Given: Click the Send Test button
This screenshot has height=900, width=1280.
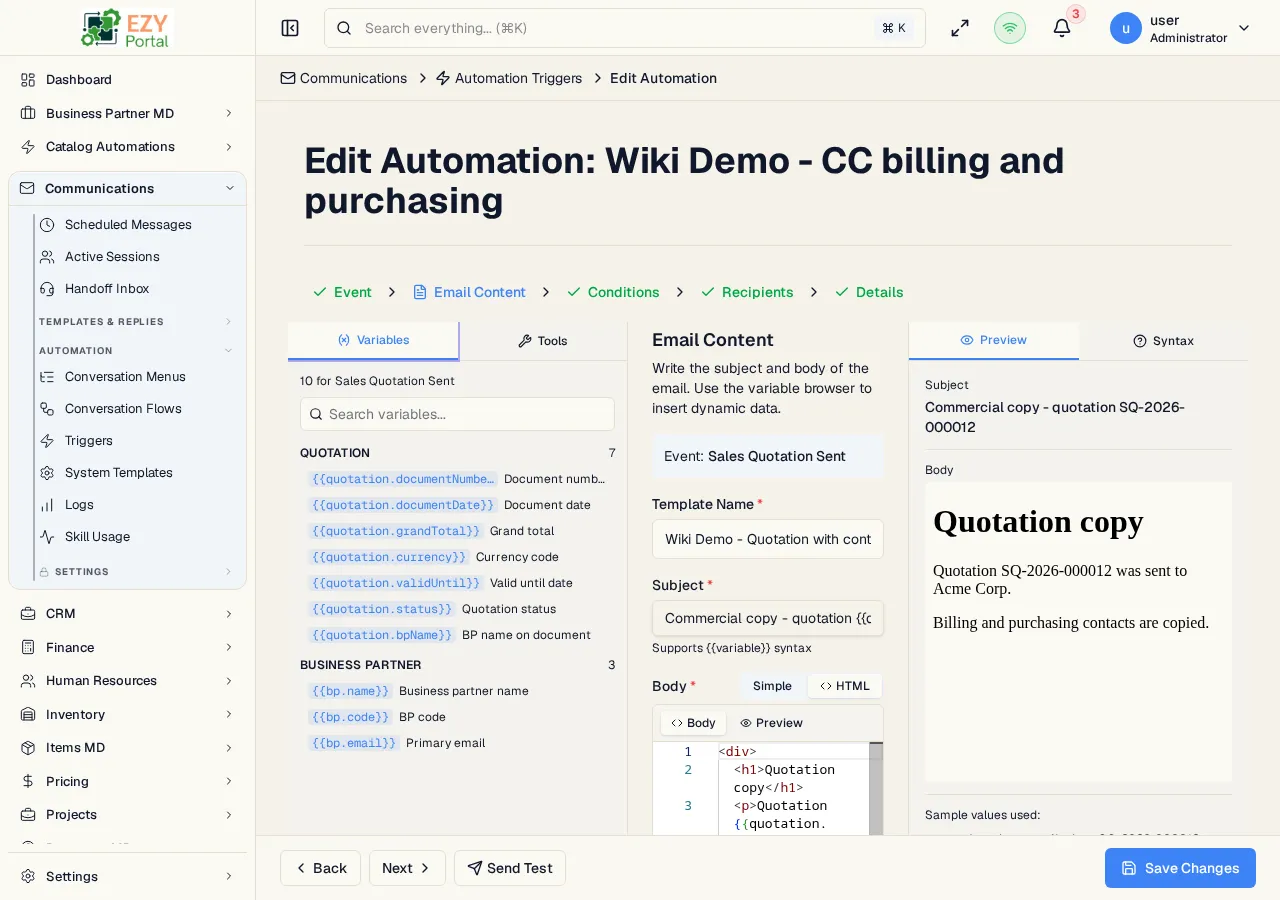Looking at the screenshot, I should point(510,868).
